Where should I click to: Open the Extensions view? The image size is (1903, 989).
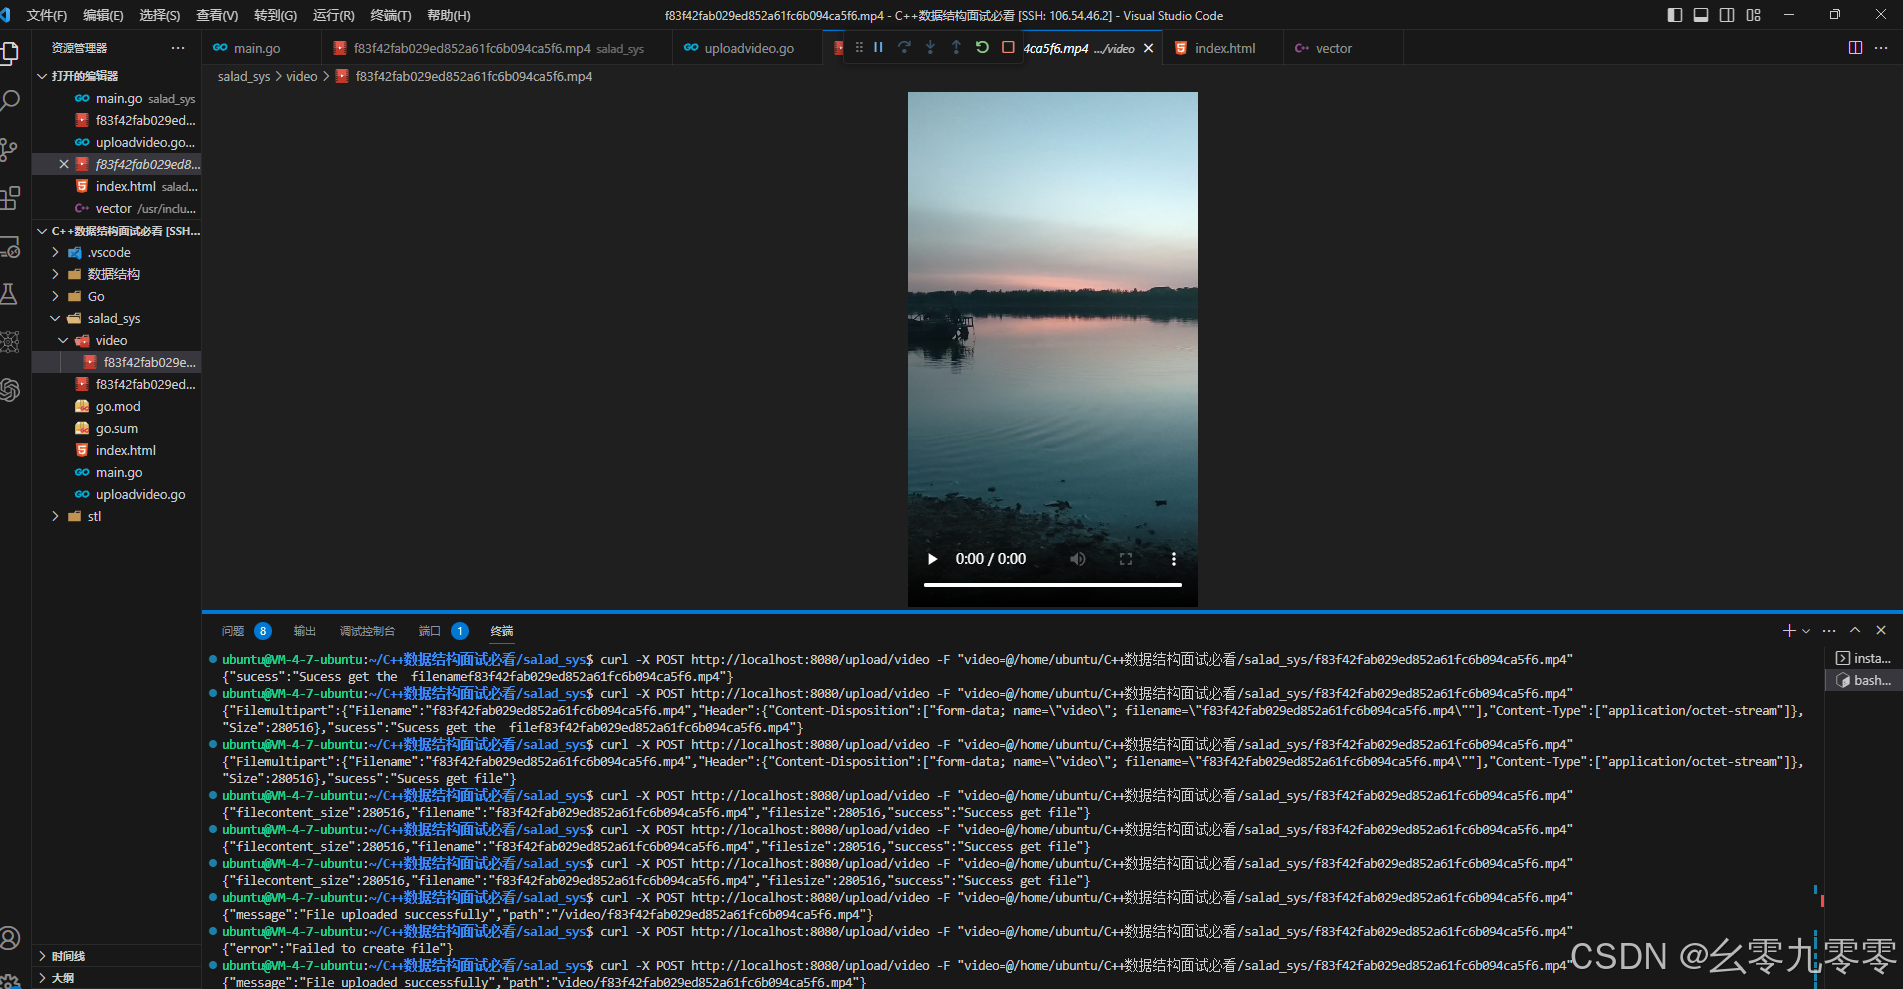[10, 198]
